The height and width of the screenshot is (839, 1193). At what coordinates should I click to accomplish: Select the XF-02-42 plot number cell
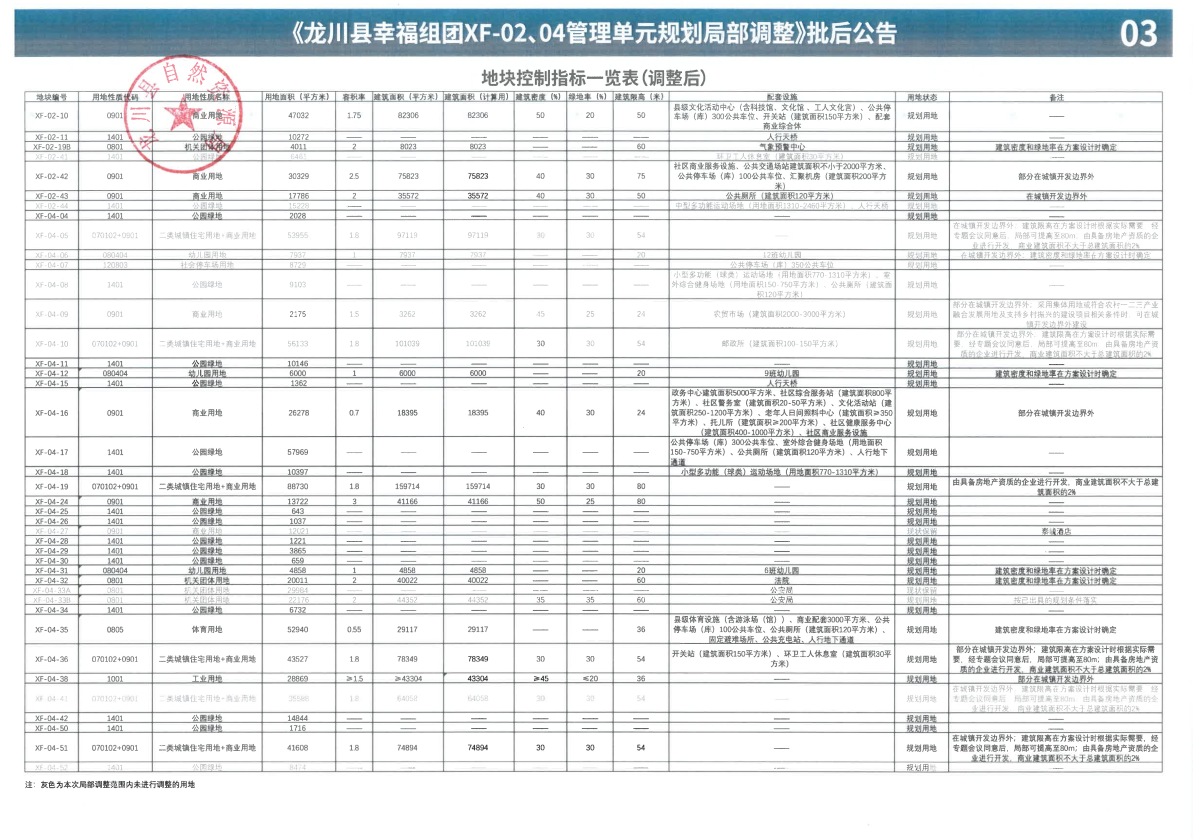pyautogui.click(x=52, y=176)
